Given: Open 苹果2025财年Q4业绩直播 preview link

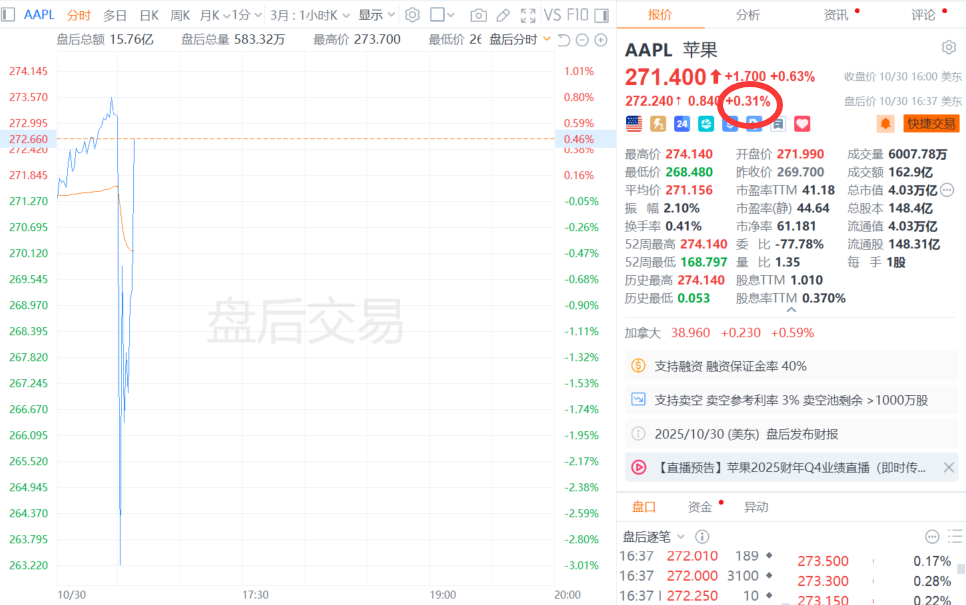Looking at the screenshot, I should coord(791,468).
